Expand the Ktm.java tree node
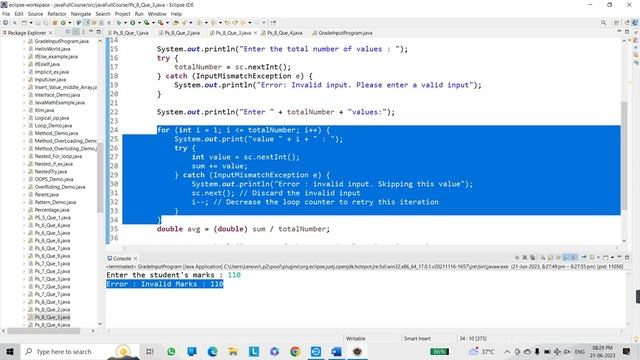This screenshot has width=640, height=360. [x=24, y=110]
